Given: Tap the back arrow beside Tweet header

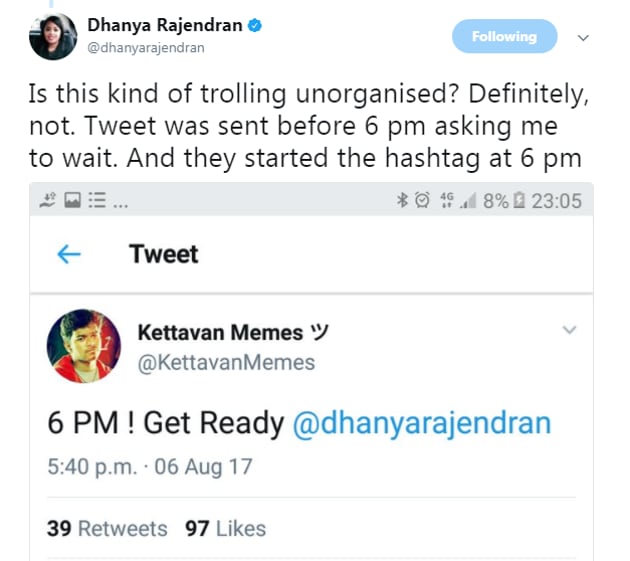Looking at the screenshot, I should [69, 254].
